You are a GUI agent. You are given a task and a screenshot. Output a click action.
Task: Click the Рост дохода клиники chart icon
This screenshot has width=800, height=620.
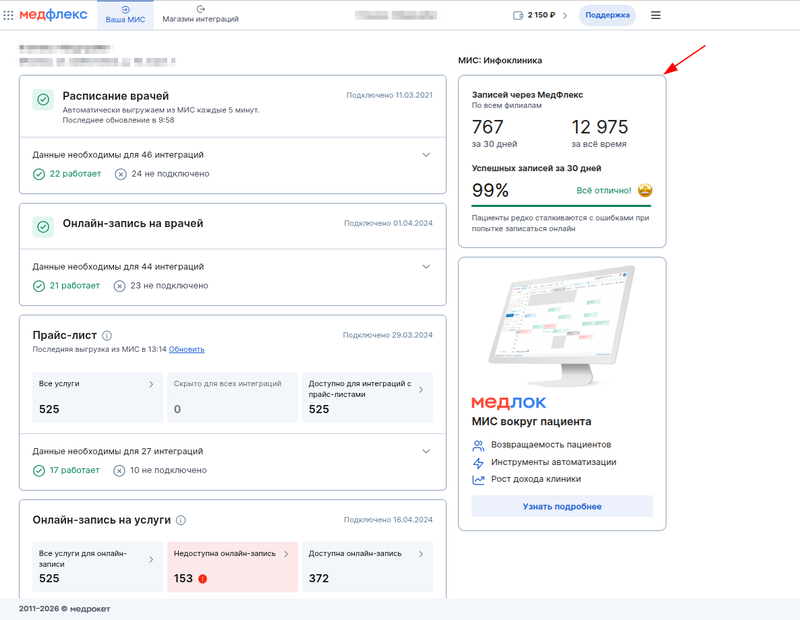[478, 479]
